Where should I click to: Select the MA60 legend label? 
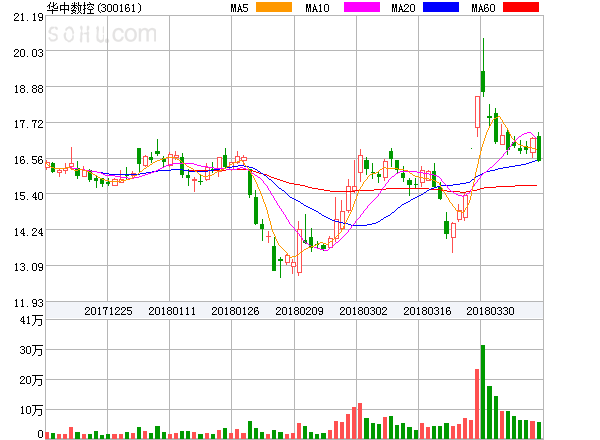[483, 8]
